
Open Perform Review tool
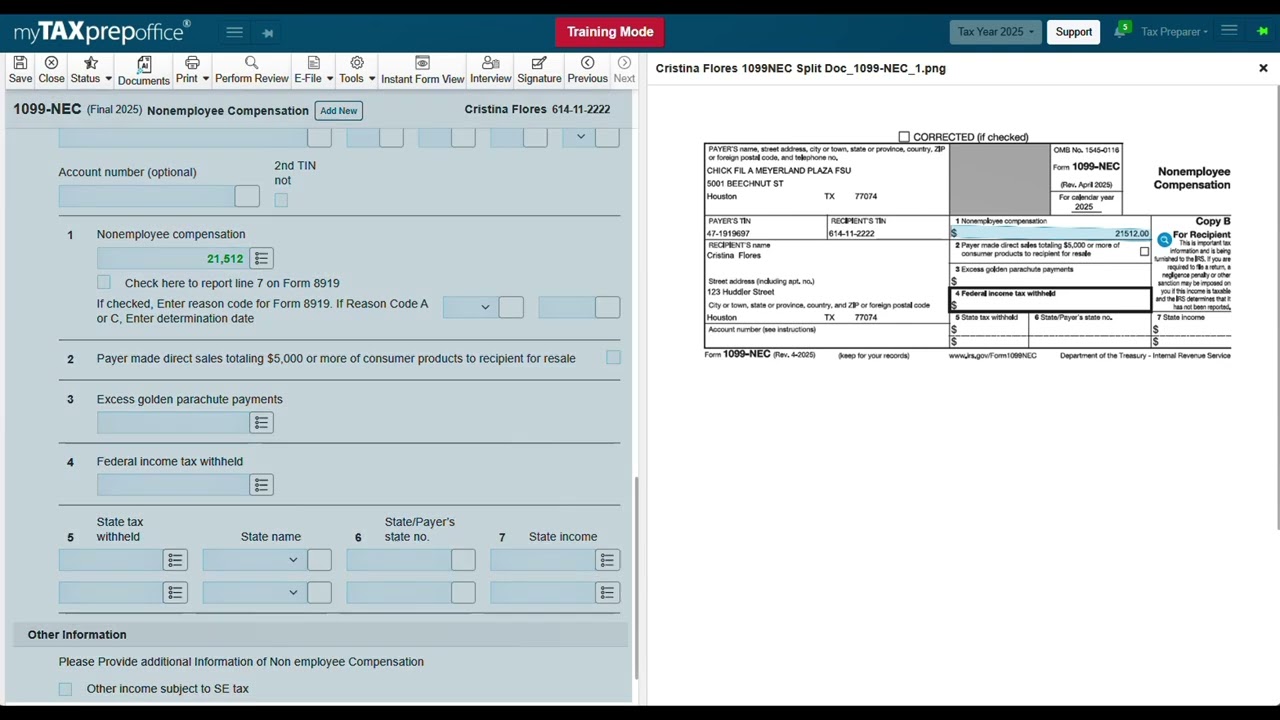(x=251, y=70)
